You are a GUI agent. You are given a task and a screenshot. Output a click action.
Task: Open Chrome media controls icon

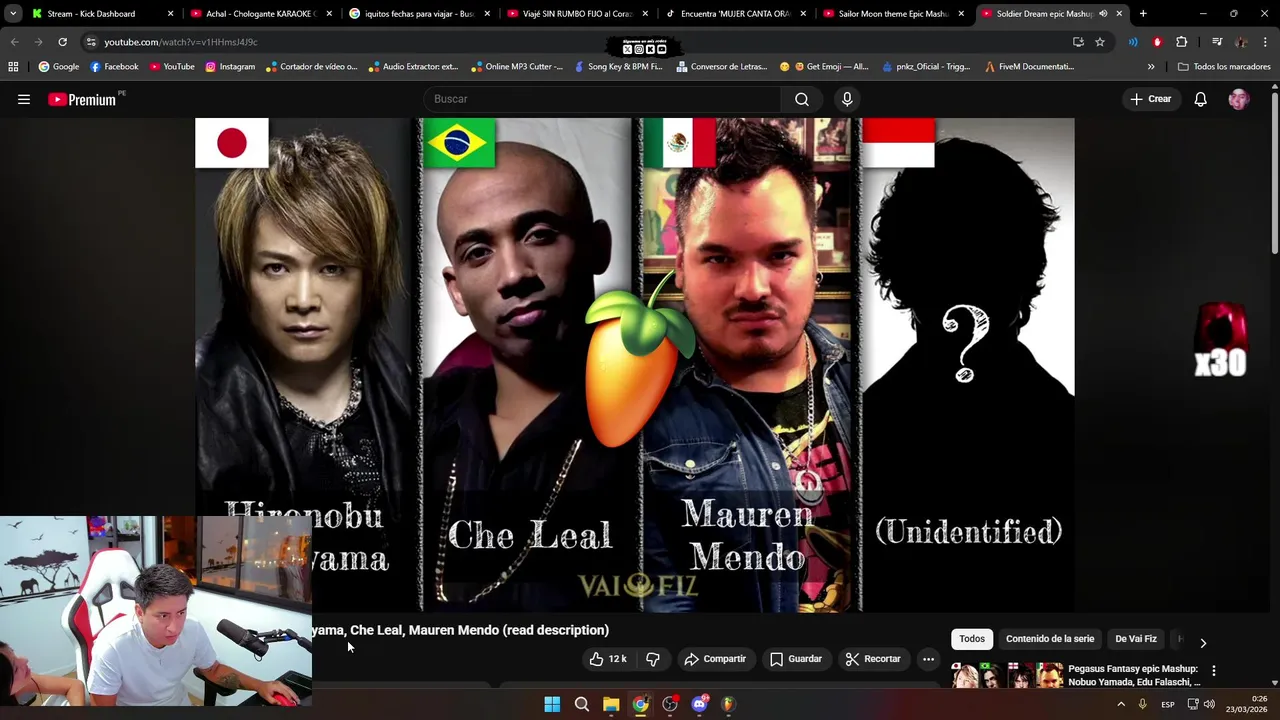(1217, 42)
